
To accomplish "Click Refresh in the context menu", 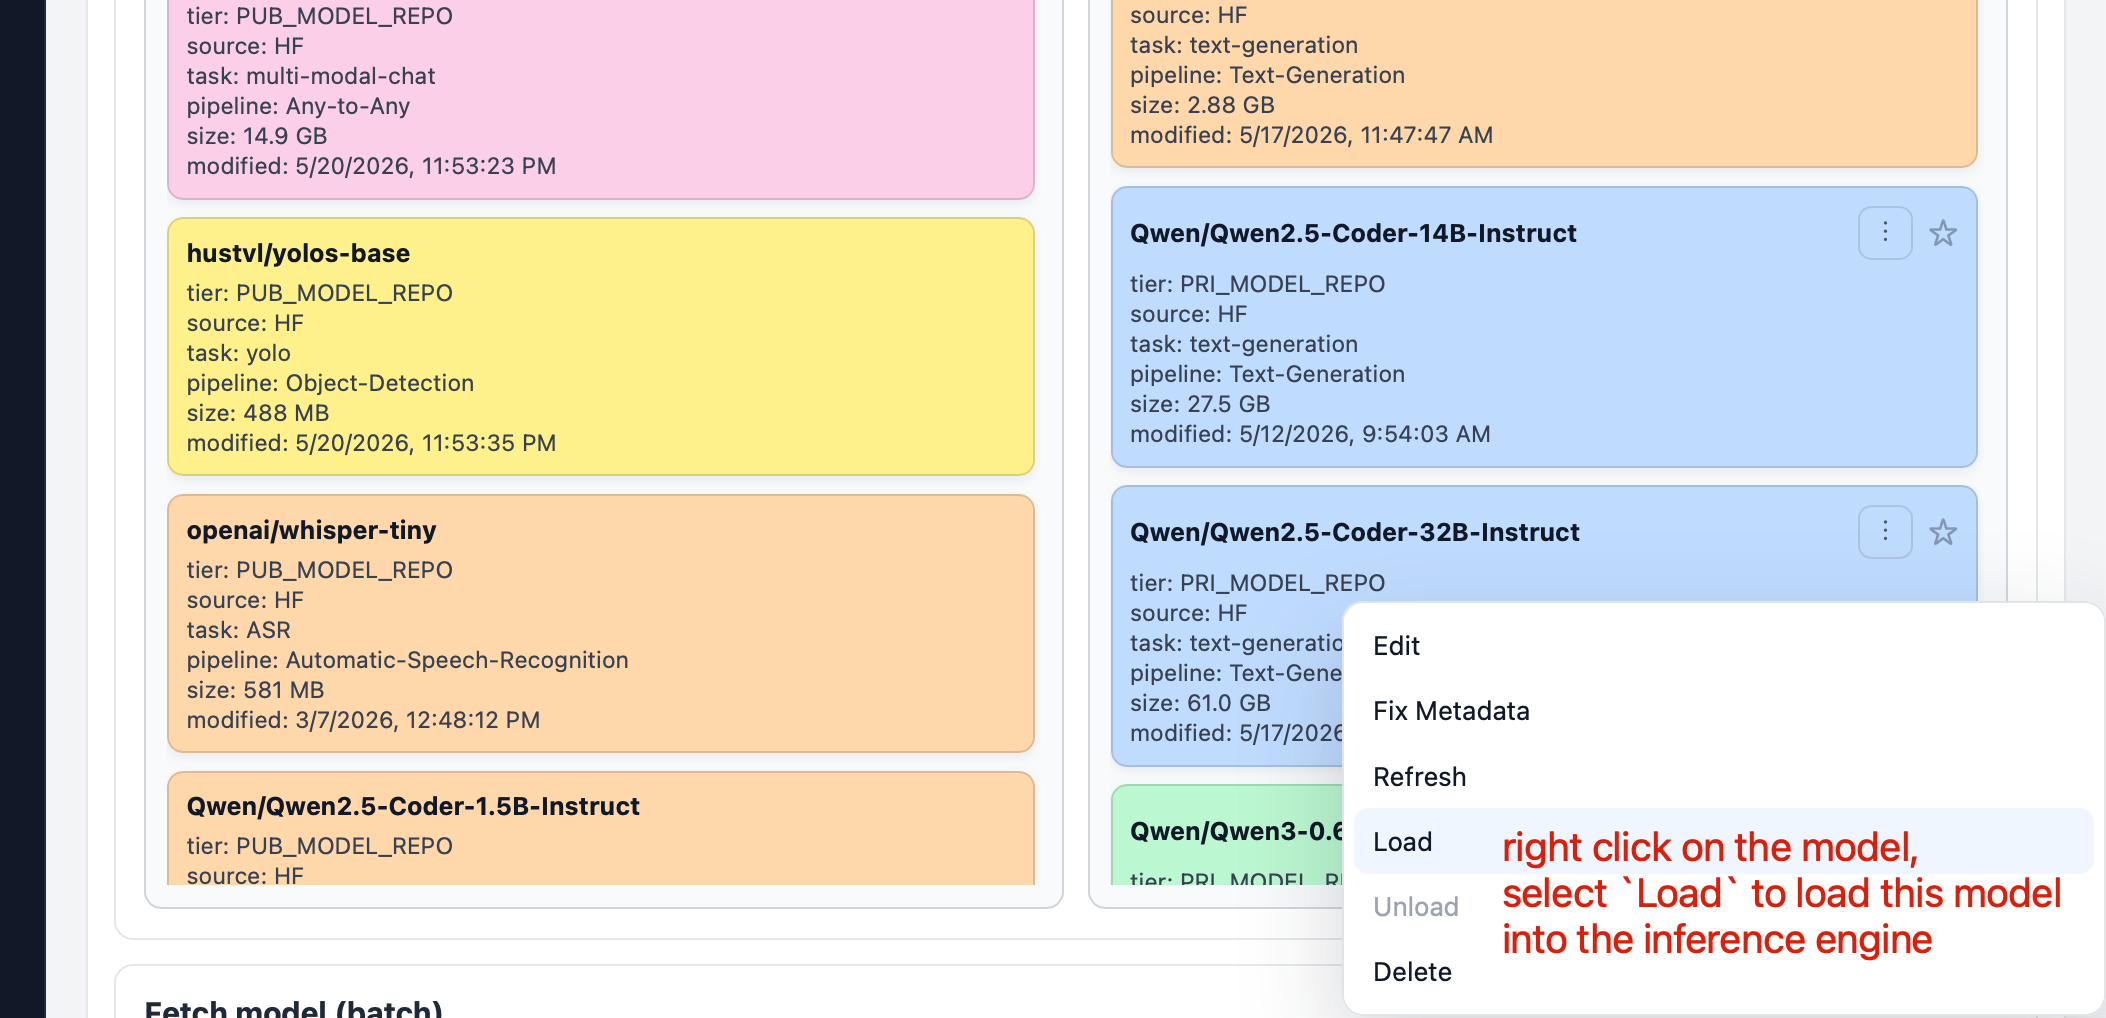I will point(1723,777).
